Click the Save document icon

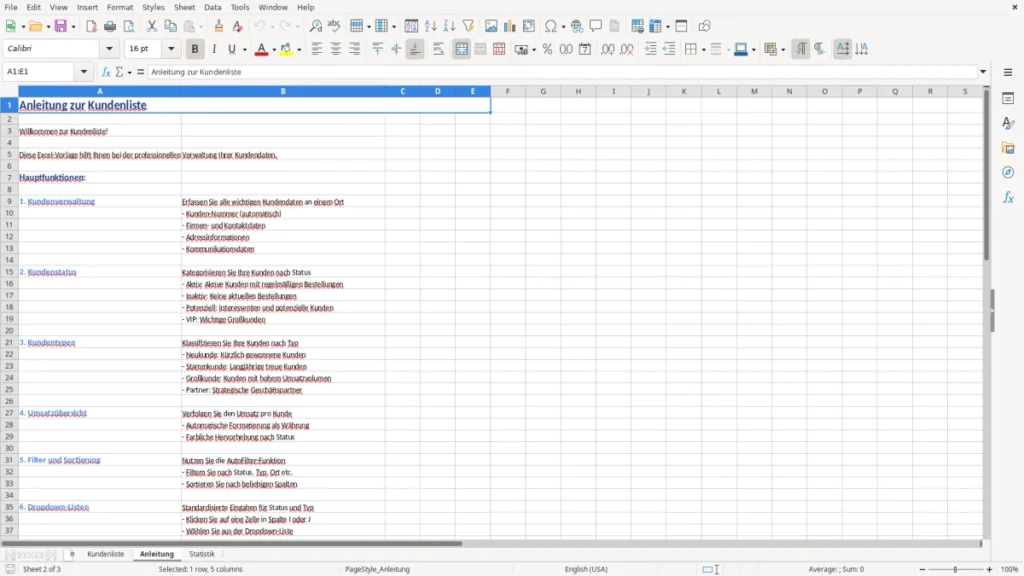point(61,26)
